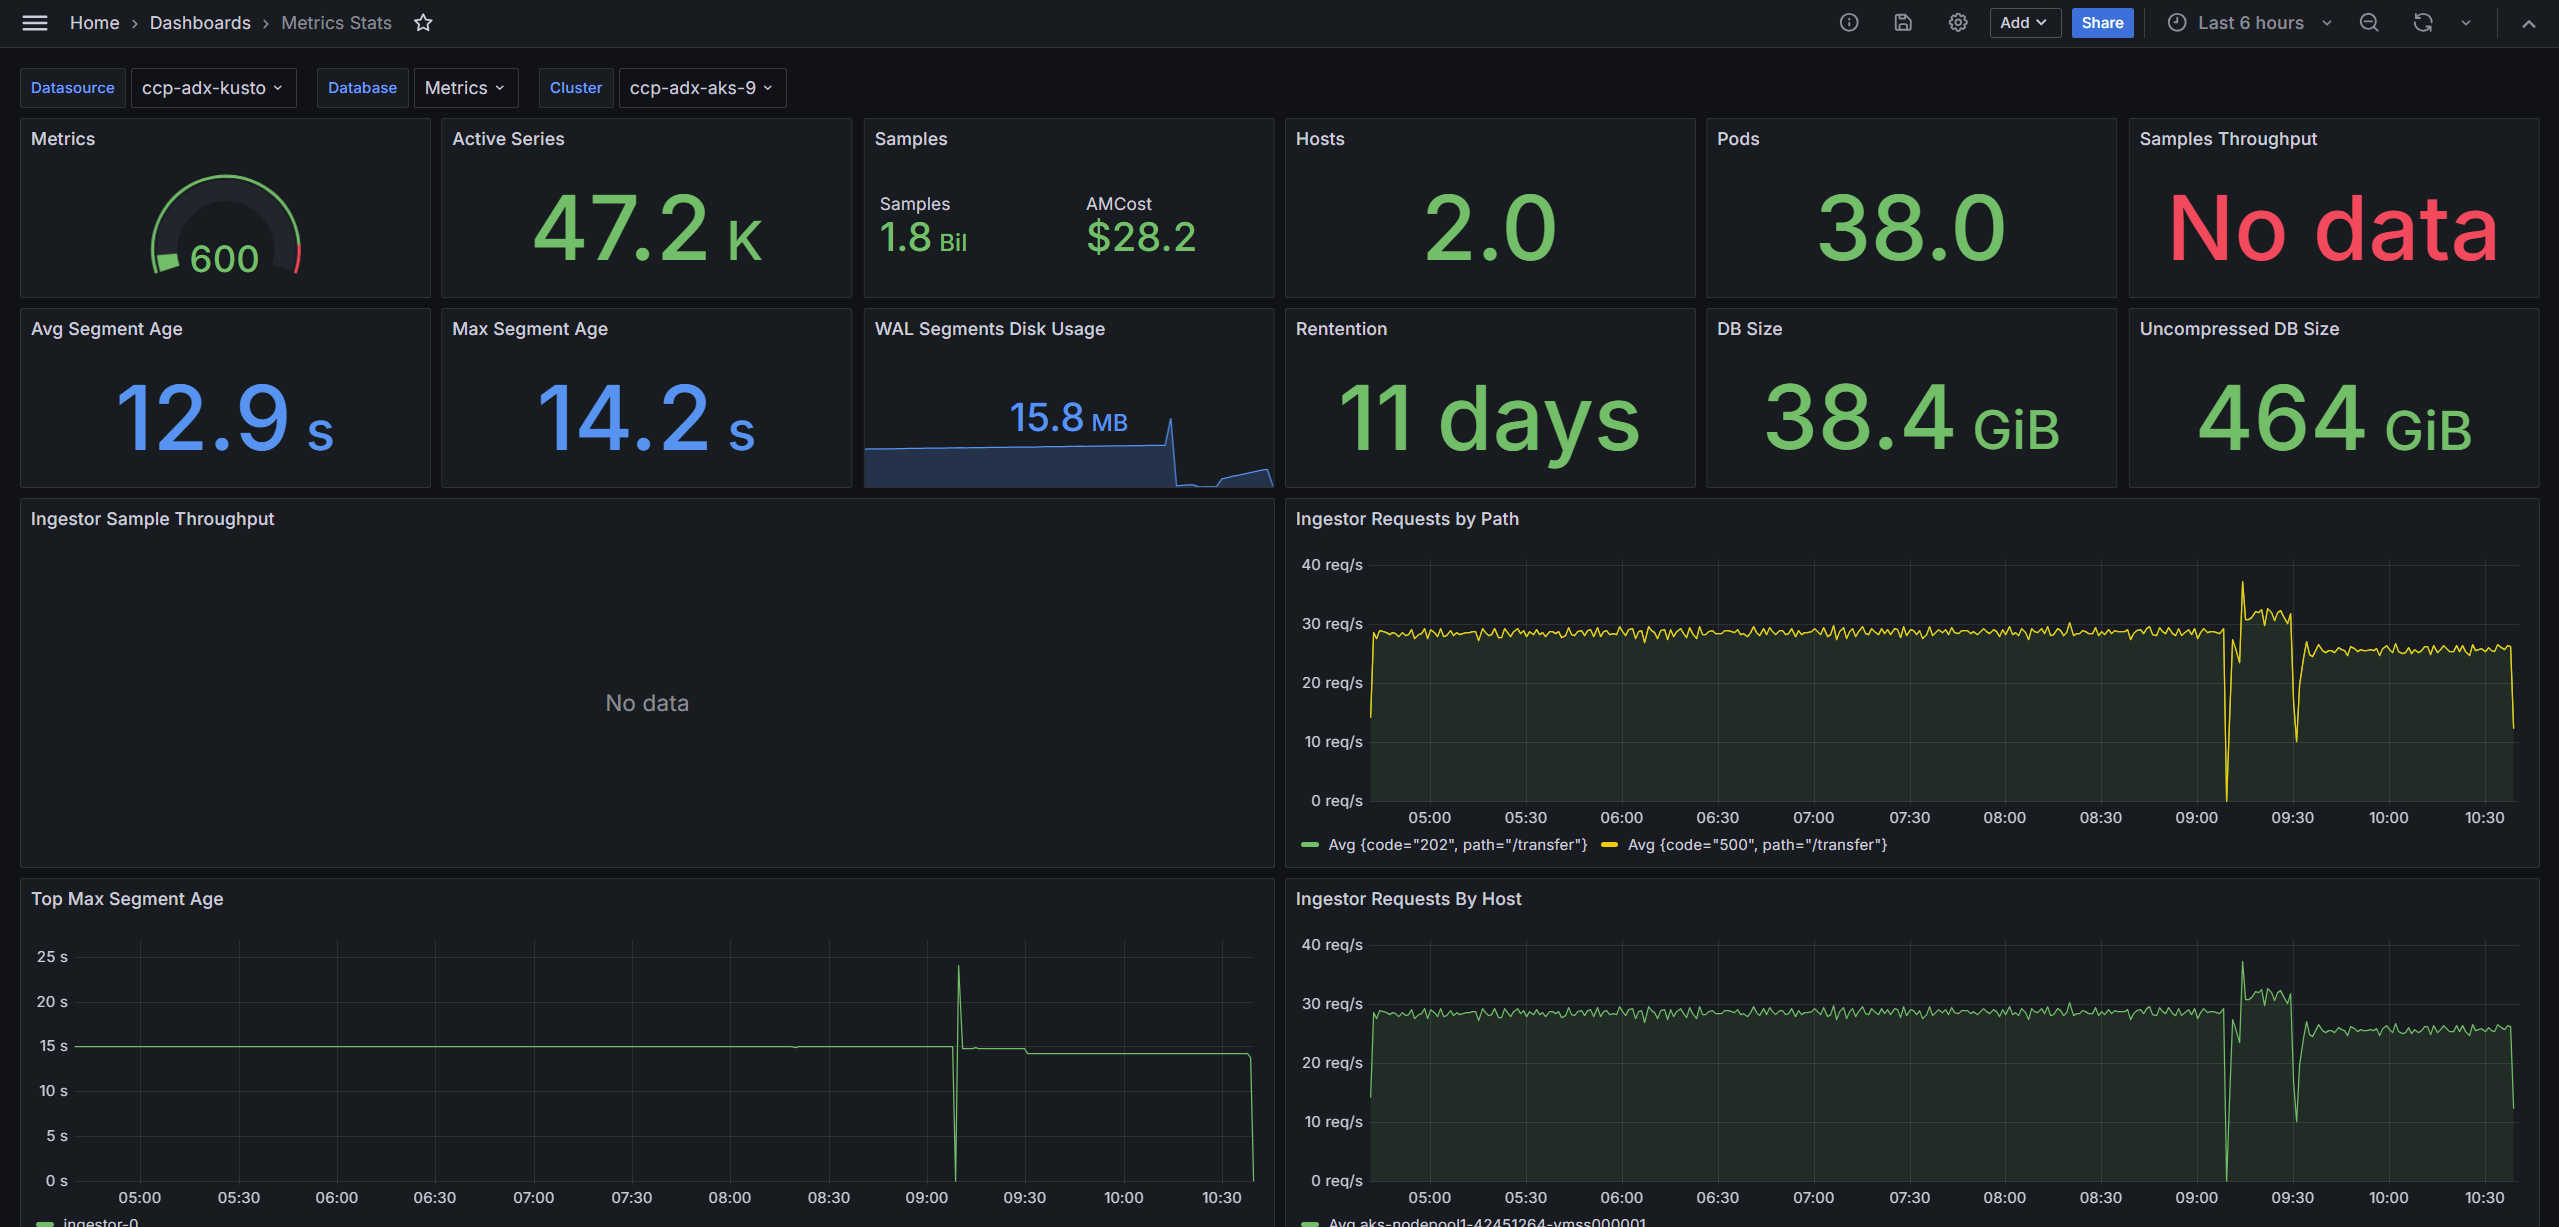Click the 464 GiB uncompressed value

2333,419
